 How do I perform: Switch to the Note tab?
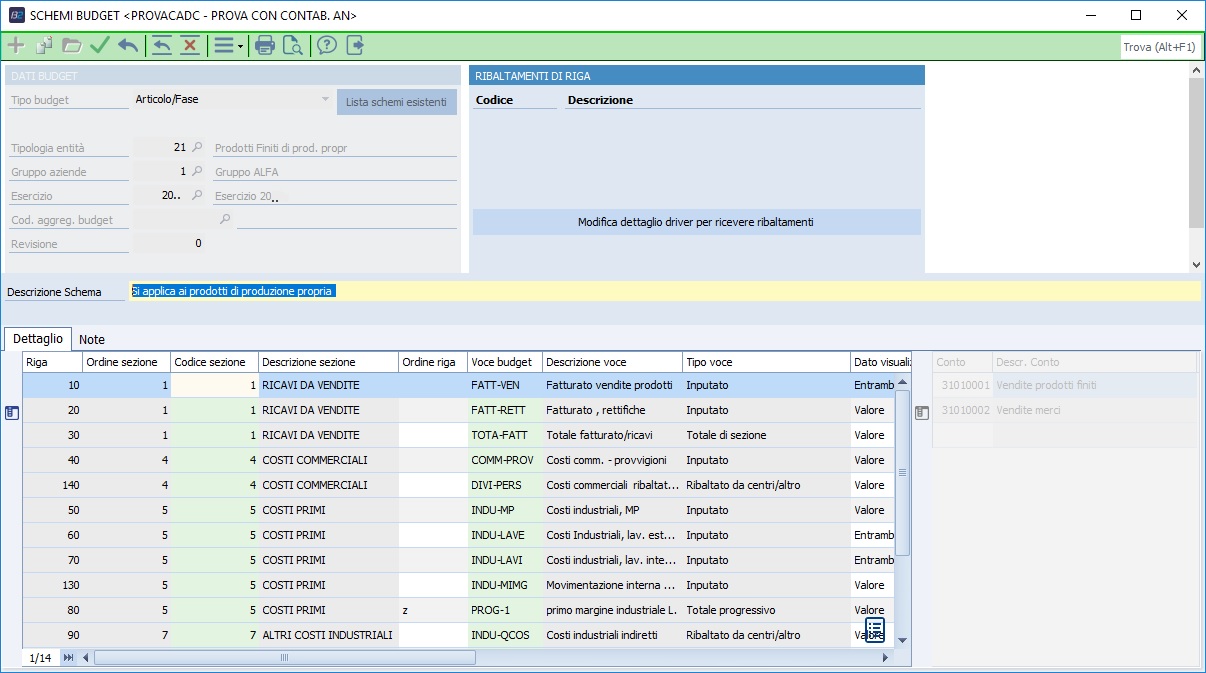pyautogui.click(x=92, y=339)
